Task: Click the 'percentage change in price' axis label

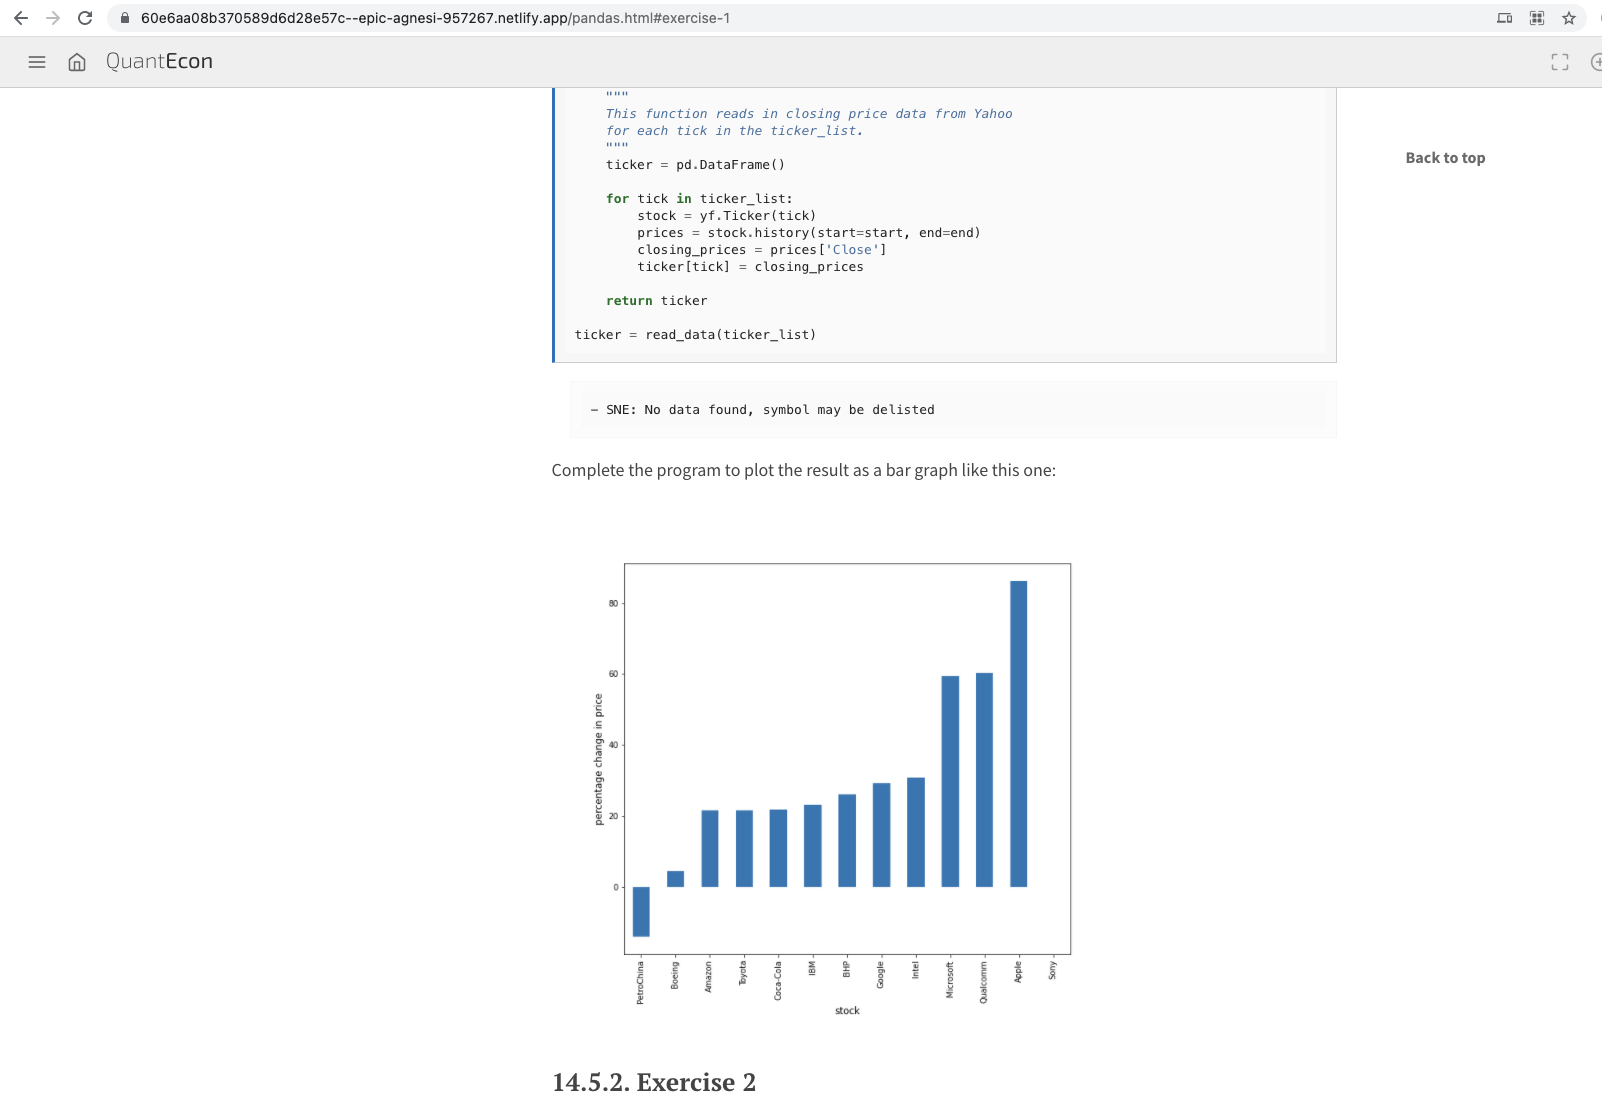Action: 599,759
